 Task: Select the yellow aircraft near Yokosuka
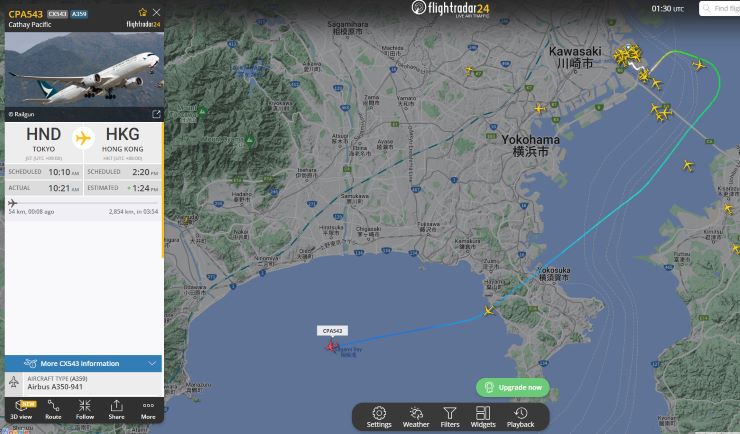point(489,311)
